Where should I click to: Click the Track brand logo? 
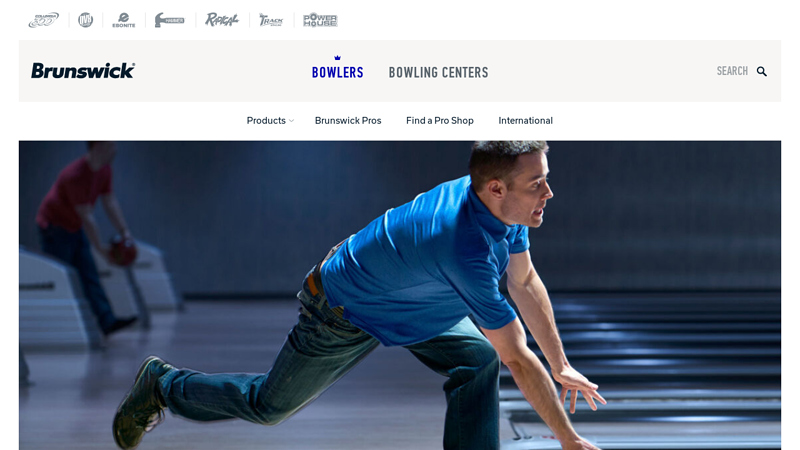click(x=271, y=20)
